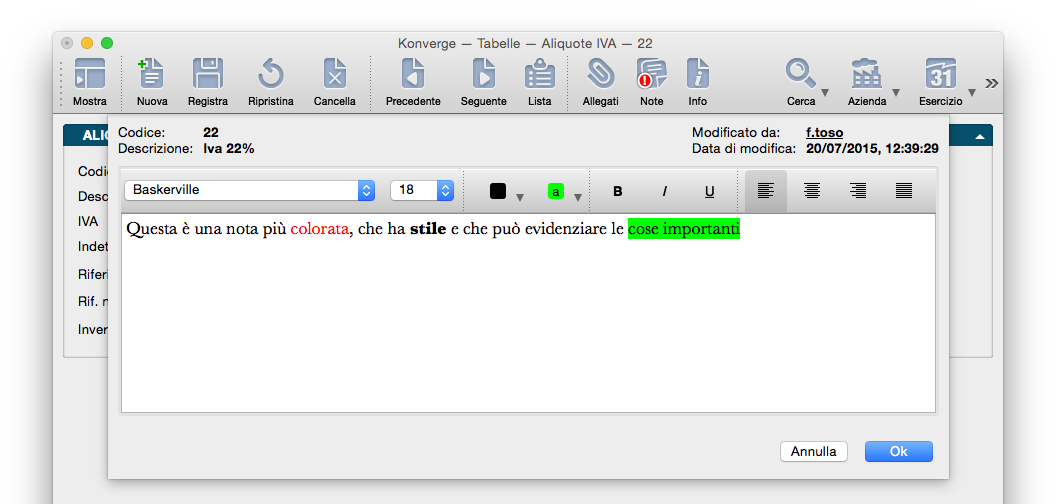The image size is (1059, 504).
Task: Confirm the note with Ok button
Action: click(x=898, y=452)
